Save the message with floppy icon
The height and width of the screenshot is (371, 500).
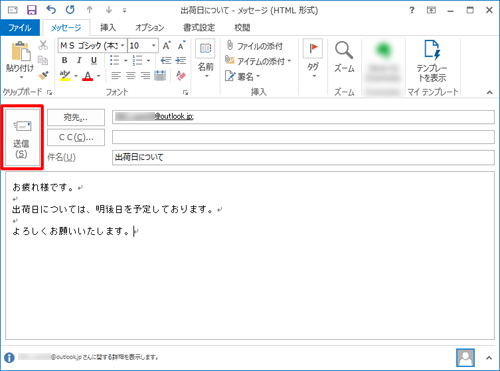click(x=32, y=10)
